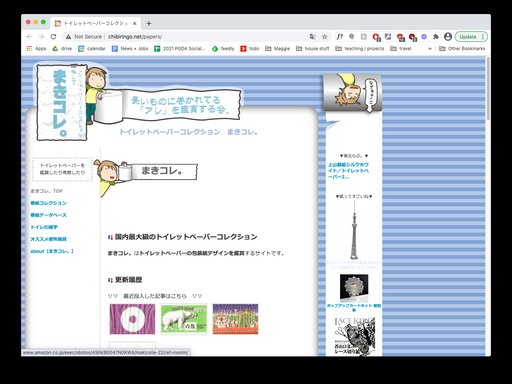Click the green polar bear thumbnail

click(x=184, y=319)
